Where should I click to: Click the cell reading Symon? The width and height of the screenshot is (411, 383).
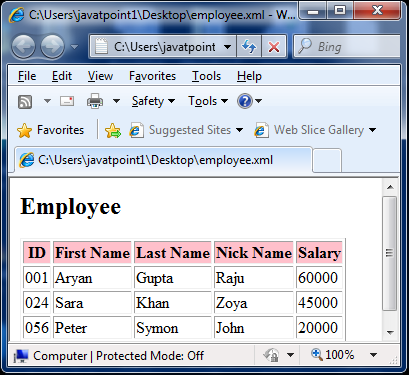(x=173, y=327)
